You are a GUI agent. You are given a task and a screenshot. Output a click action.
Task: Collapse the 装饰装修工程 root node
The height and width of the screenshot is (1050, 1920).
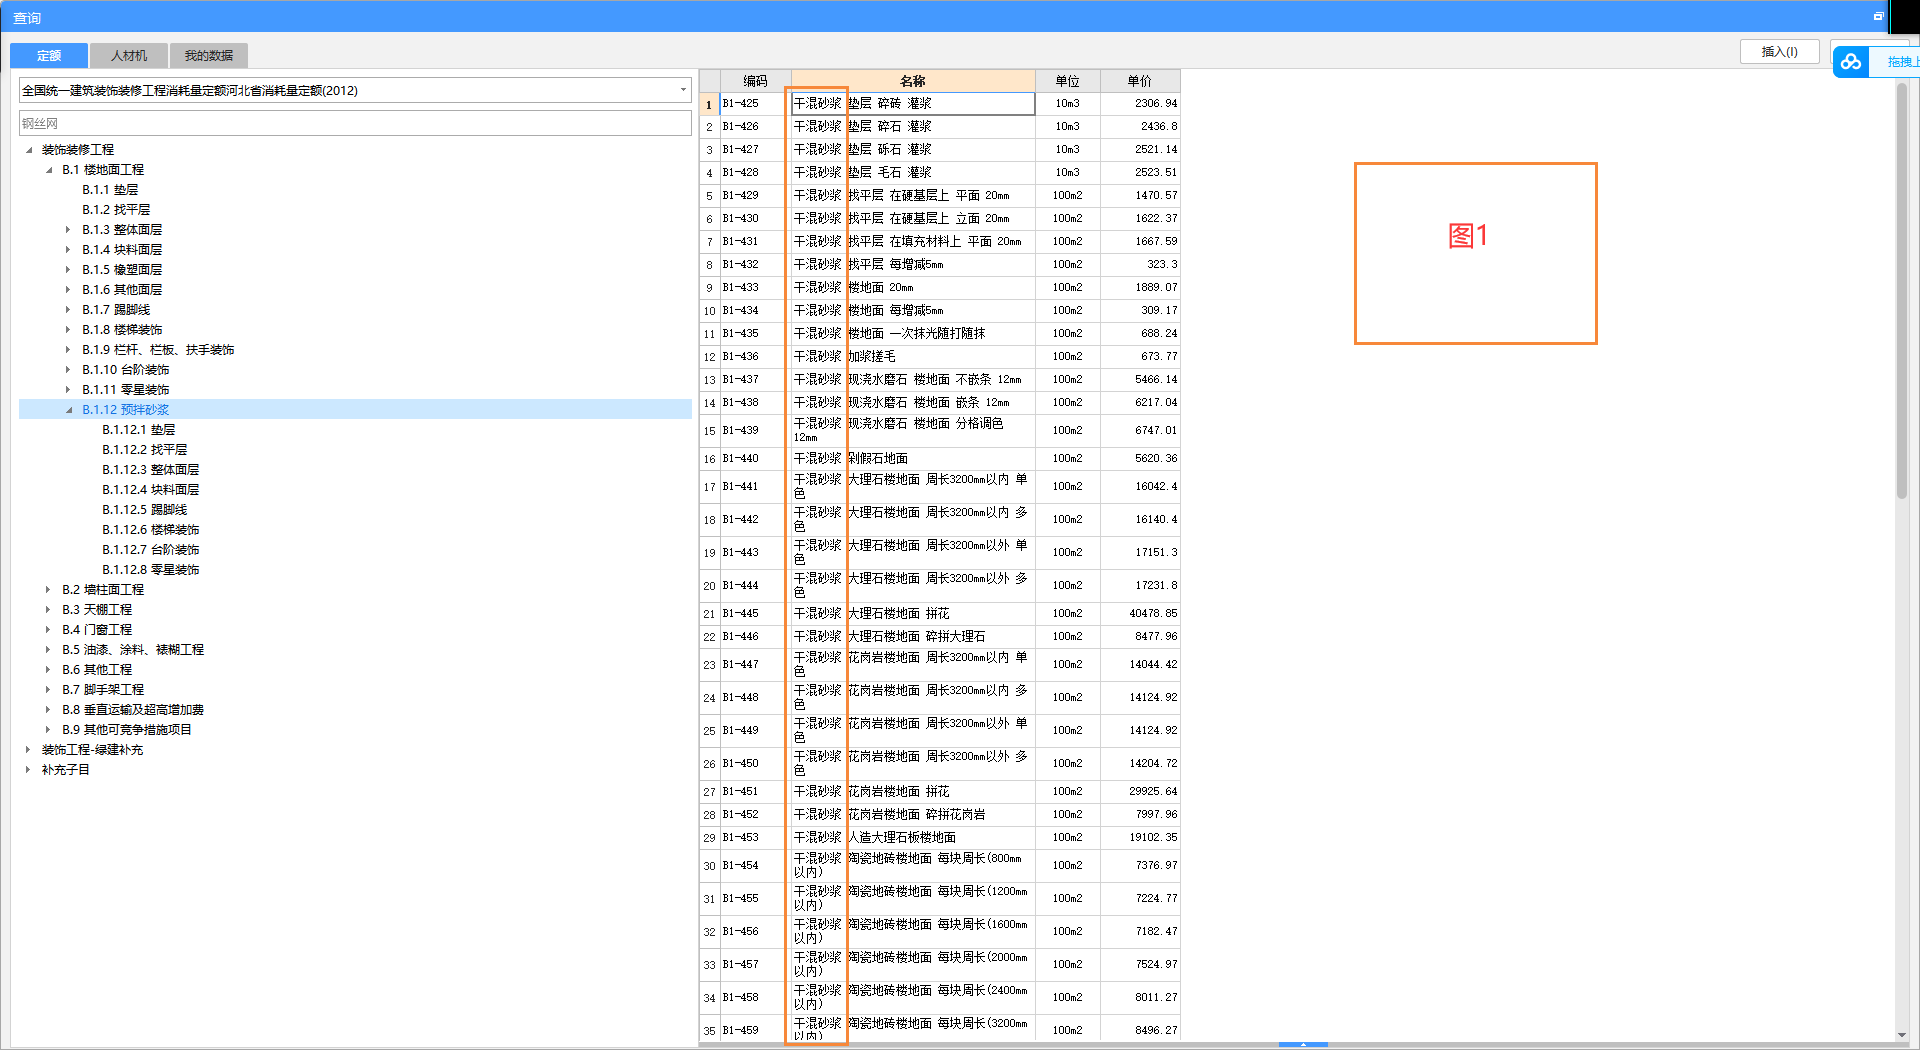click(29, 150)
